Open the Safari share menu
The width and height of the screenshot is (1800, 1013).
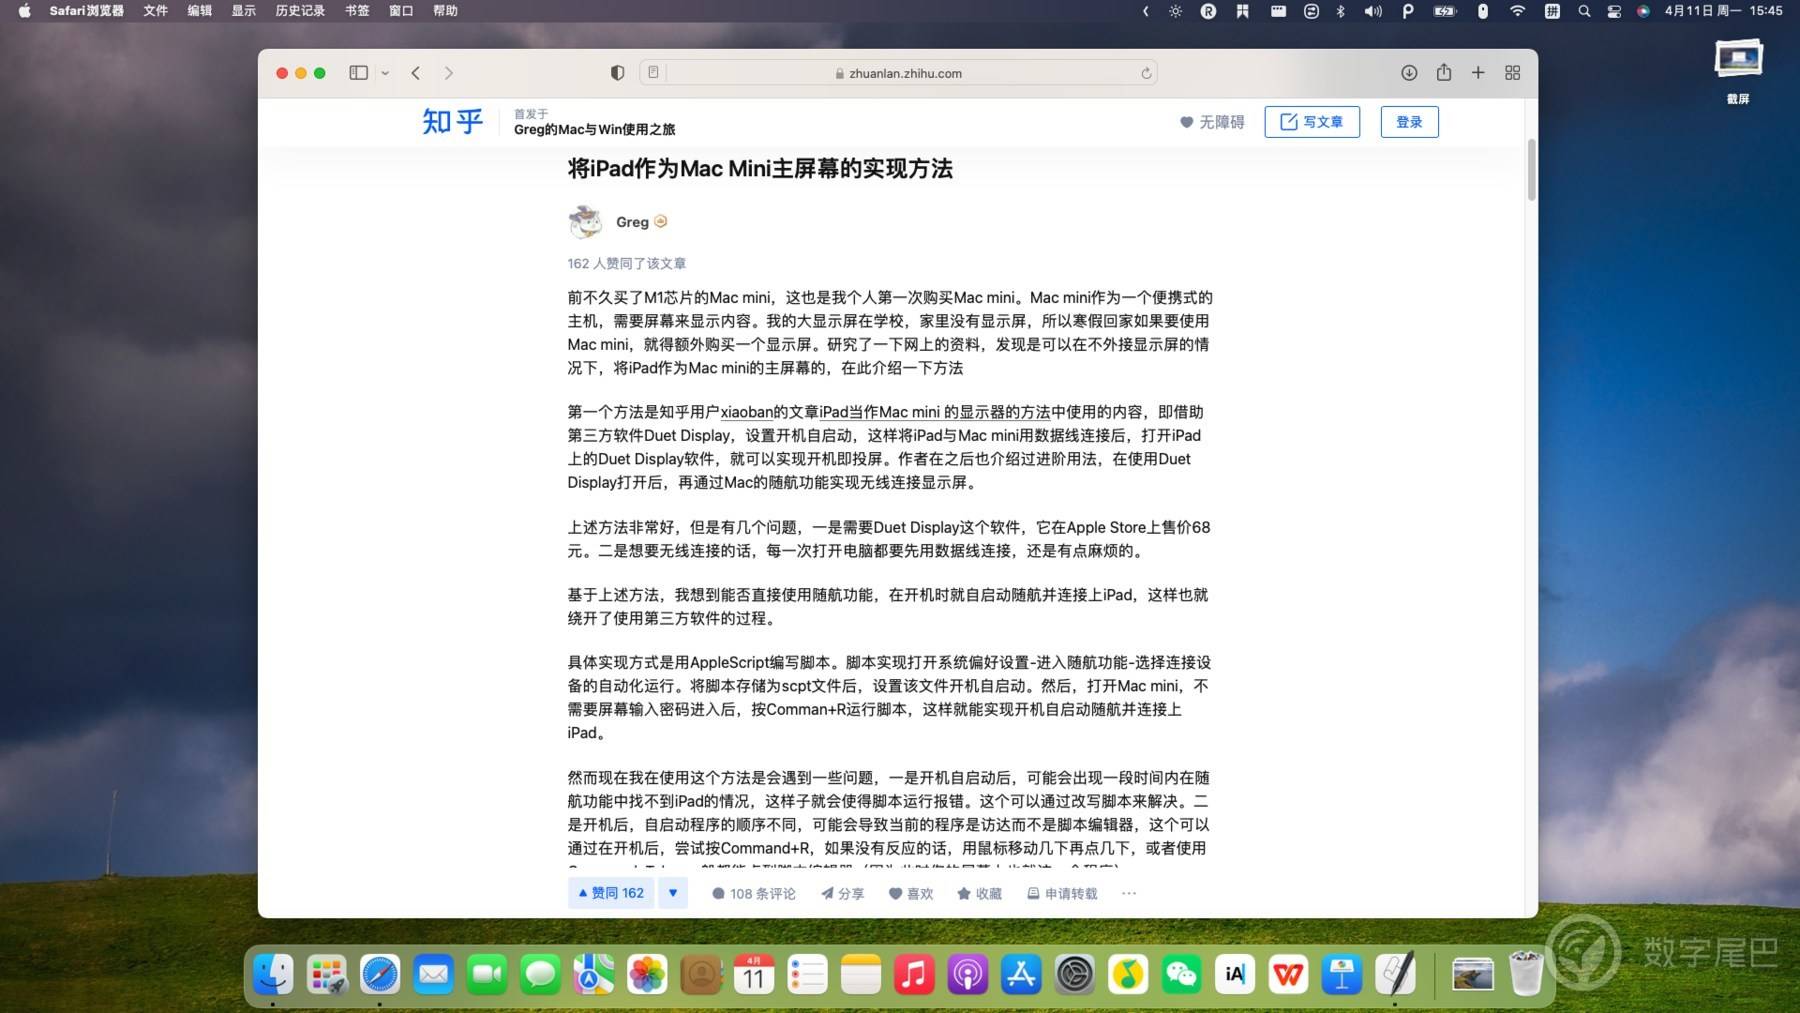pos(1444,72)
